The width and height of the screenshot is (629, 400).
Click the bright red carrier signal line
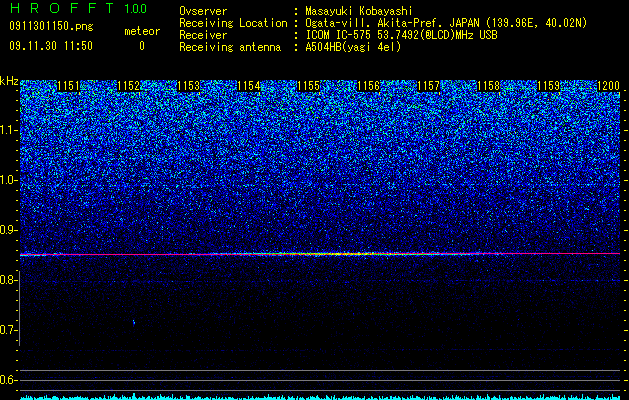coord(320,254)
